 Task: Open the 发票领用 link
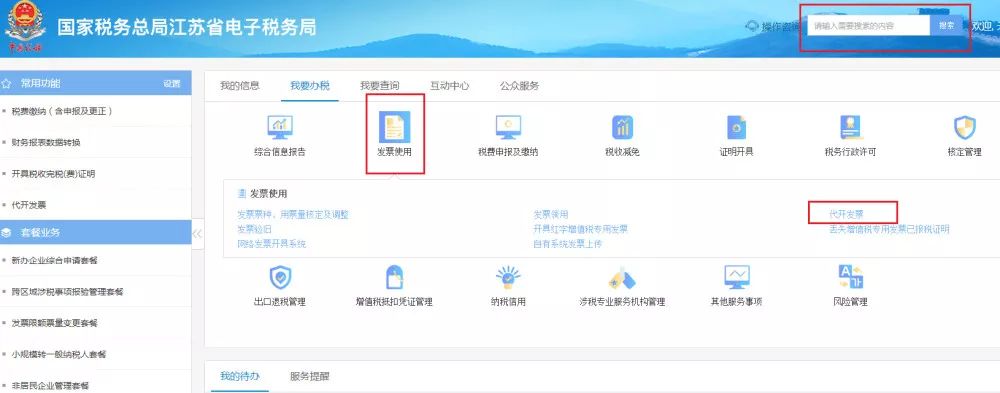click(x=550, y=215)
